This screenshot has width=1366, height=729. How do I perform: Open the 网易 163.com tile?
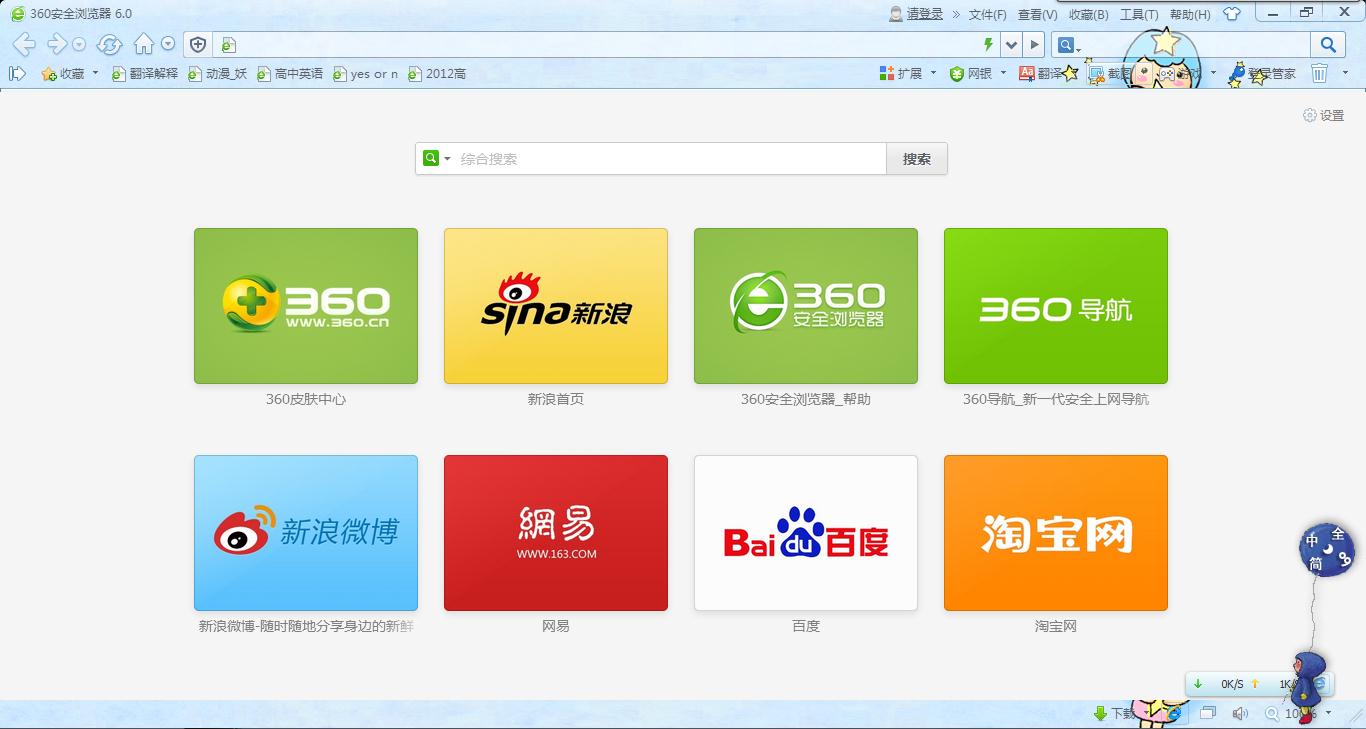point(556,533)
